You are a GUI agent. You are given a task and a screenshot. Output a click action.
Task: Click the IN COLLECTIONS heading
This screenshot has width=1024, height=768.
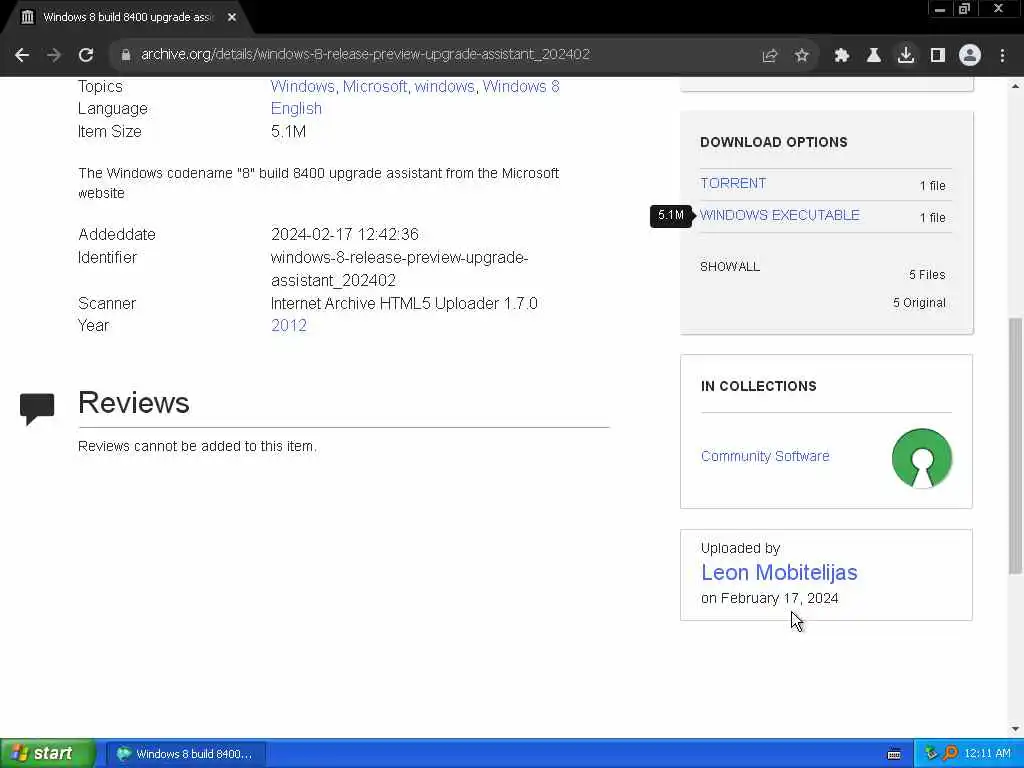coord(759,386)
